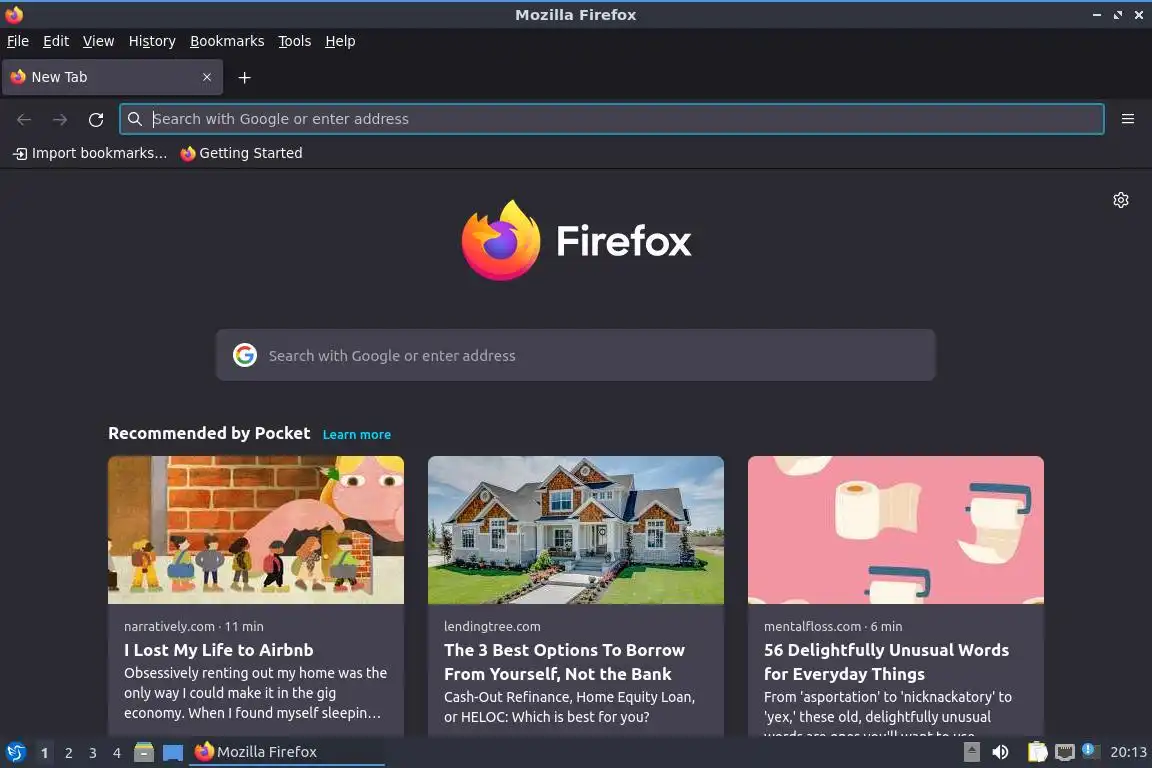The height and width of the screenshot is (768, 1152).
Task: Open file manager from taskbar
Action: tap(144, 752)
